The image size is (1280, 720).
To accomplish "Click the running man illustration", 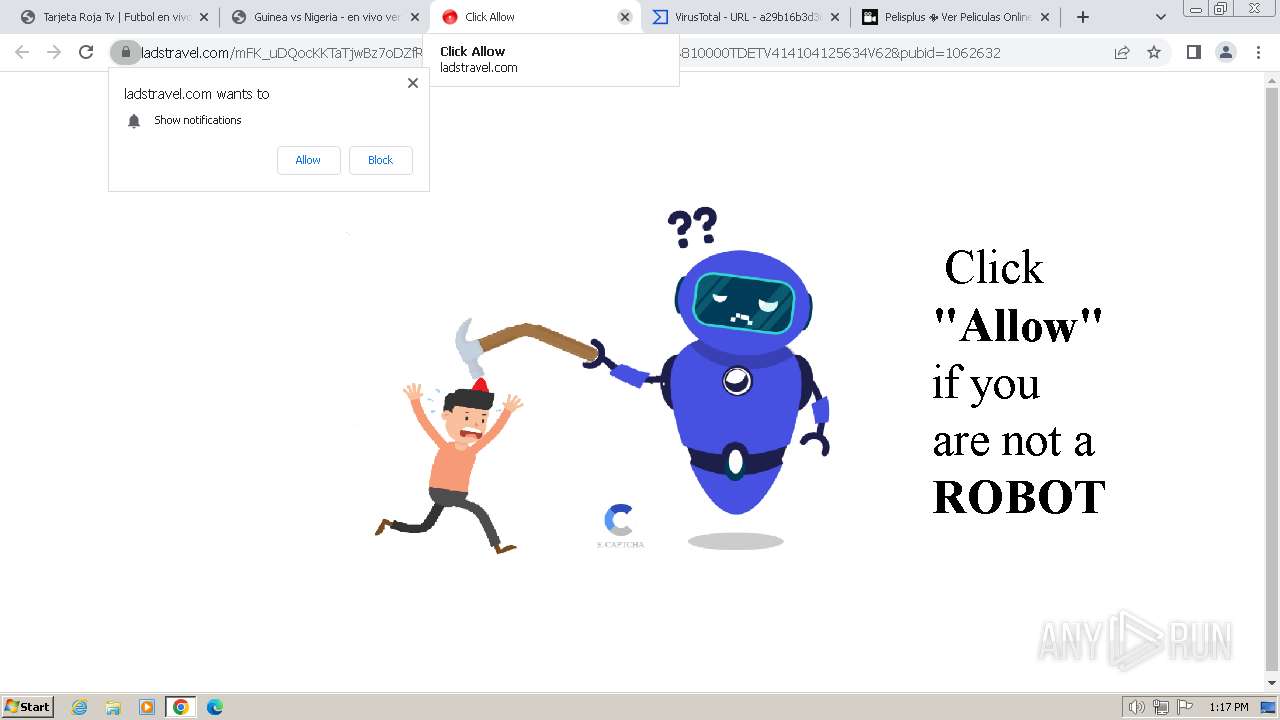I will point(450,465).
